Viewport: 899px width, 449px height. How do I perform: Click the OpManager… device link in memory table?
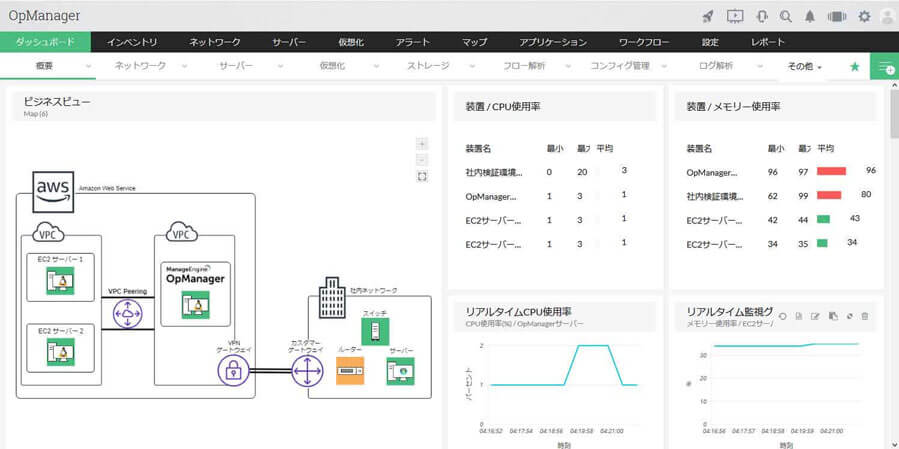pos(712,171)
